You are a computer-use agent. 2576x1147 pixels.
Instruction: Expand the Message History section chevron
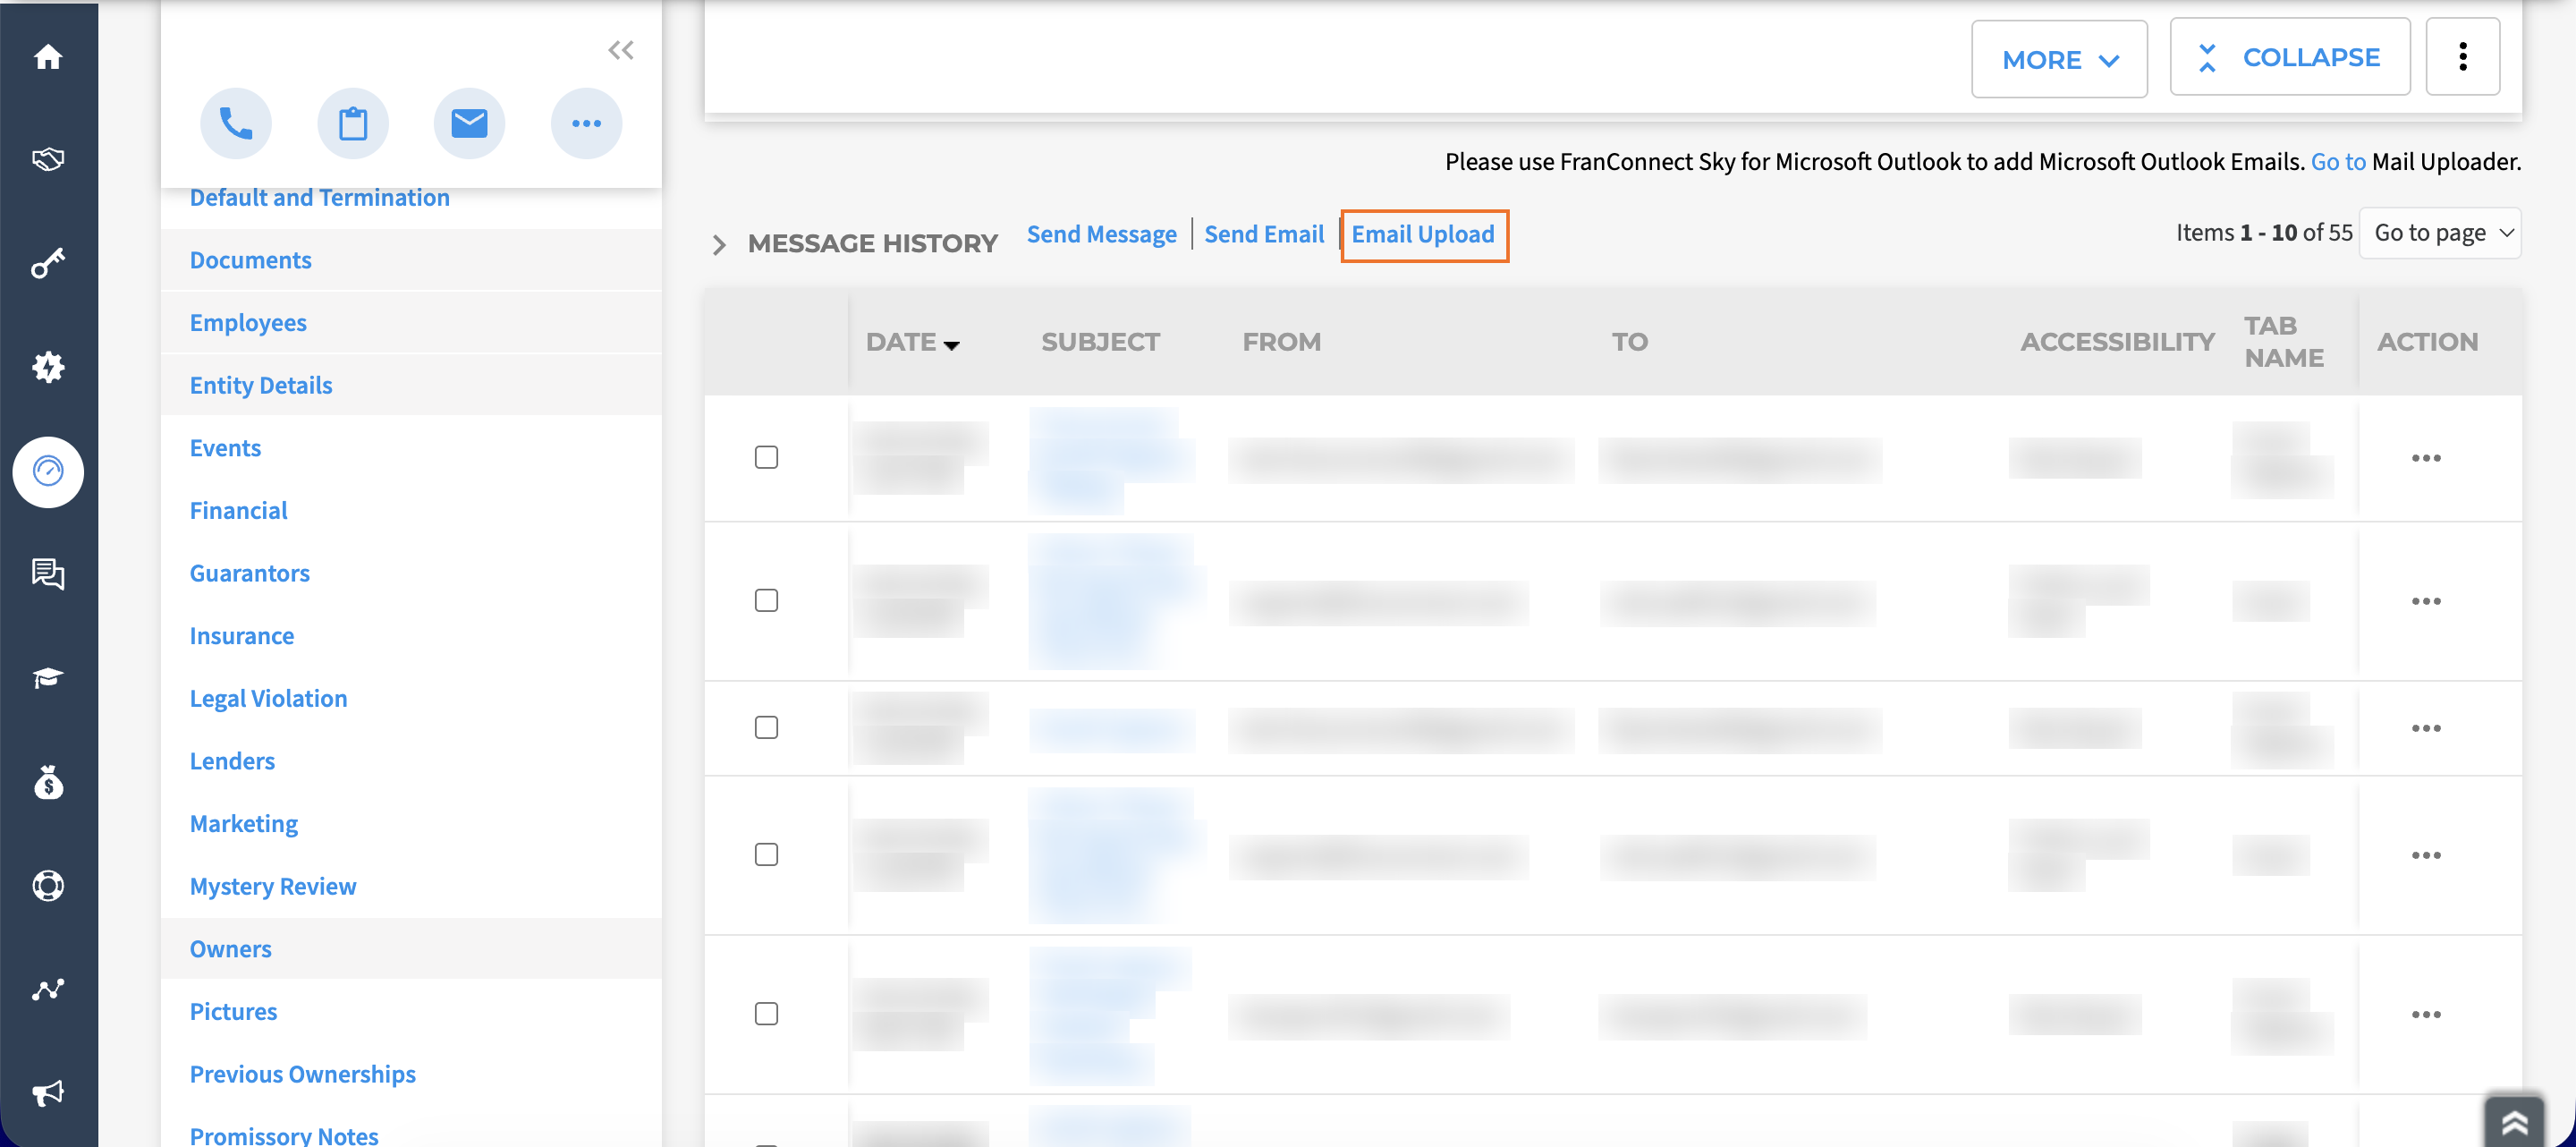(719, 244)
